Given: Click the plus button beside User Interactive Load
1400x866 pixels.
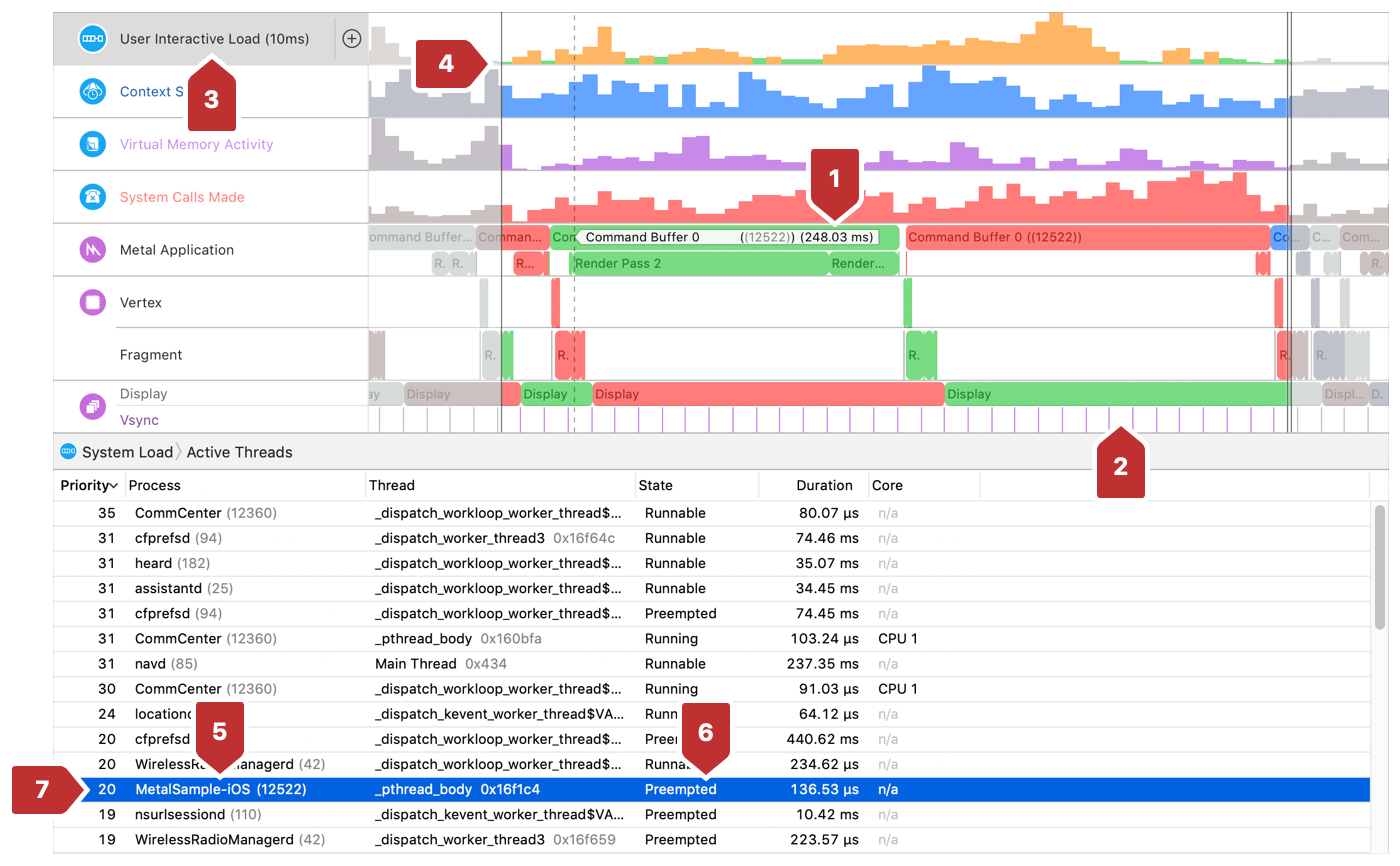Looking at the screenshot, I should [351, 39].
